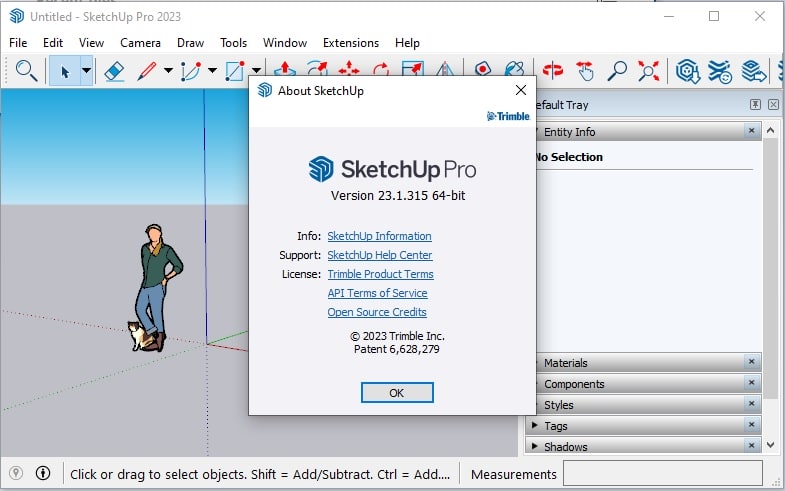This screenshot has width=785, height=491.
Task: Open the API Terms of Service link
Action: tap(377, 293)
